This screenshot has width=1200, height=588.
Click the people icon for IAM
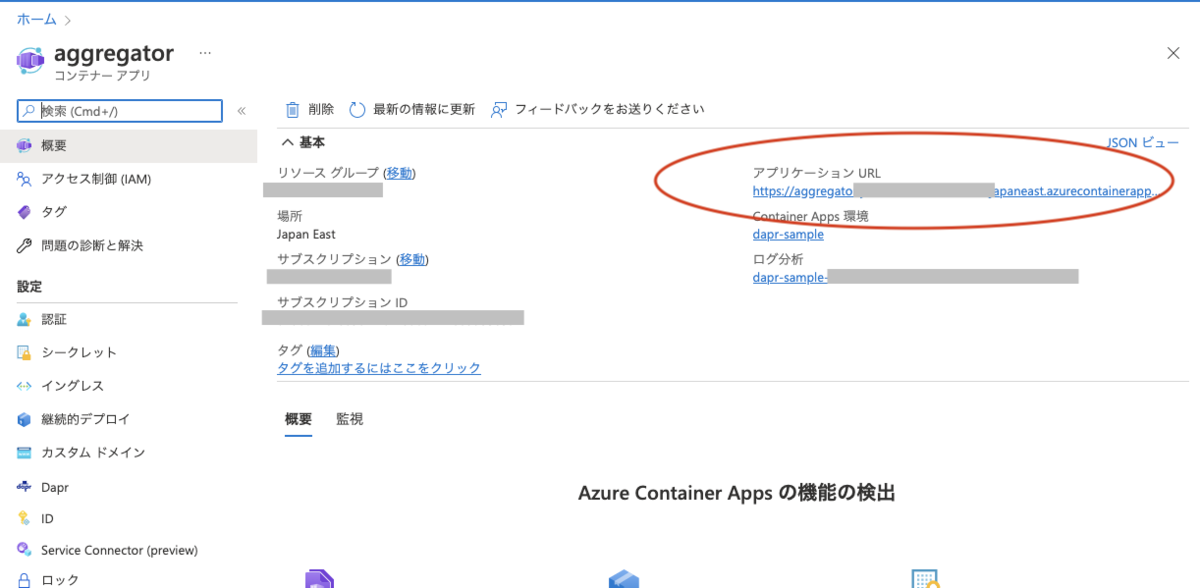[25, 179]
